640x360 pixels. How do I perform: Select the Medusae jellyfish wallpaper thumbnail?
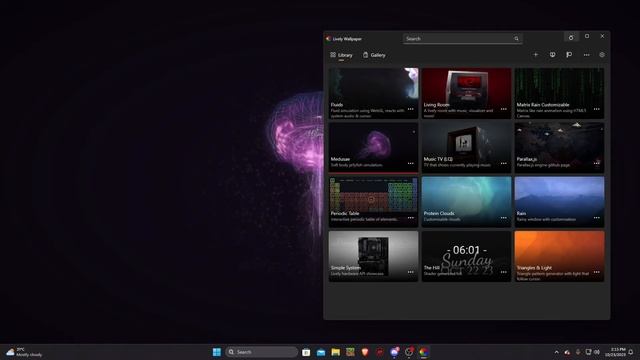click(x=373, y=147)
